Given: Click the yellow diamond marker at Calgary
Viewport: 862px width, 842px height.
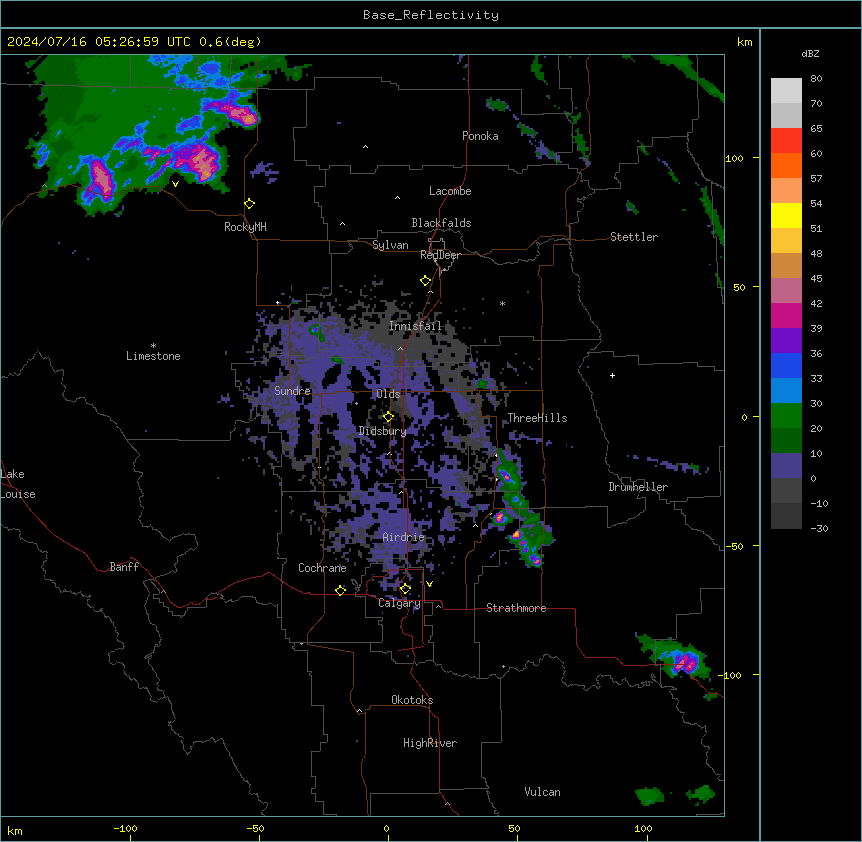Looking at the screenshot, I should point(405,589).
